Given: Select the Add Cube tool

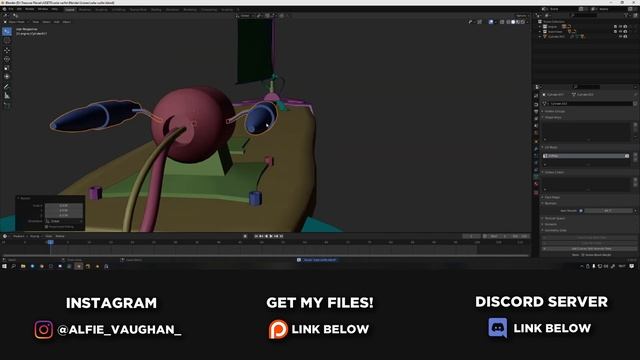Looking at the screenshot, I should coord(7,105).
